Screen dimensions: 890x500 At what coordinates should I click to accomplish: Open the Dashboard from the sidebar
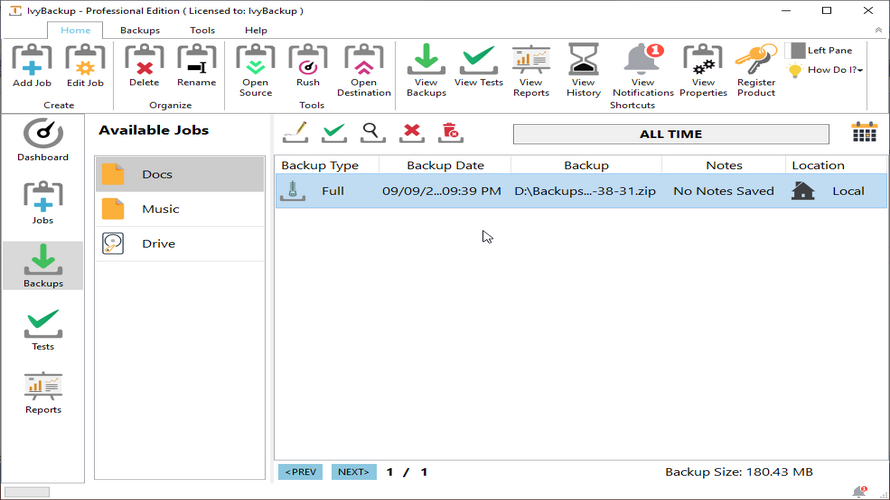click(x=43, y=140)
